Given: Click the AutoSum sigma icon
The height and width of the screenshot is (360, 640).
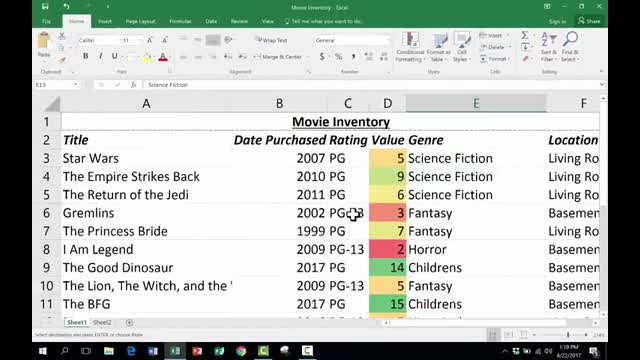Looking at the screenshot, I should tap(525, 36).
